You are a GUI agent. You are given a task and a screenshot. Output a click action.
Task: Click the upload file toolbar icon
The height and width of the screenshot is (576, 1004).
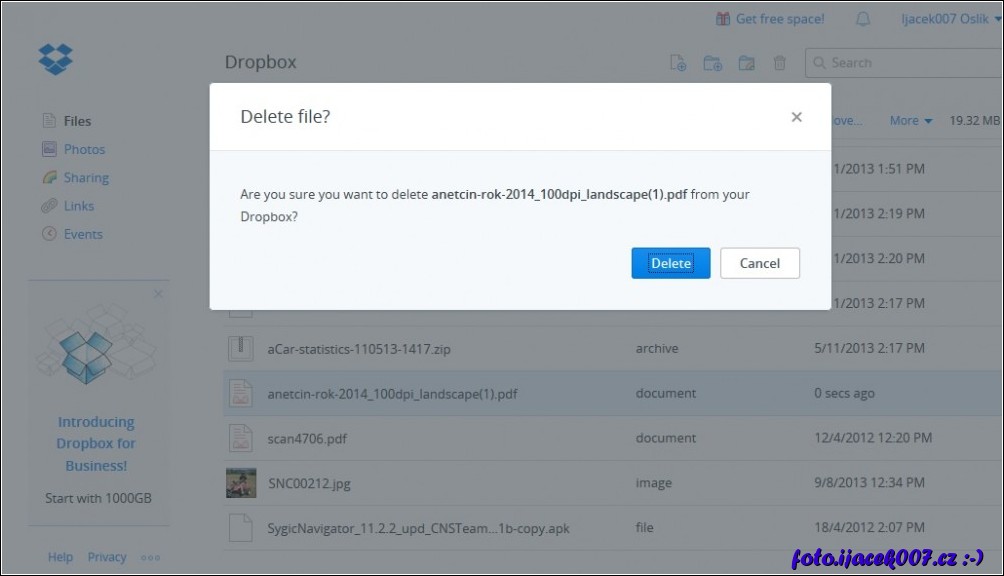pos(678,63)
